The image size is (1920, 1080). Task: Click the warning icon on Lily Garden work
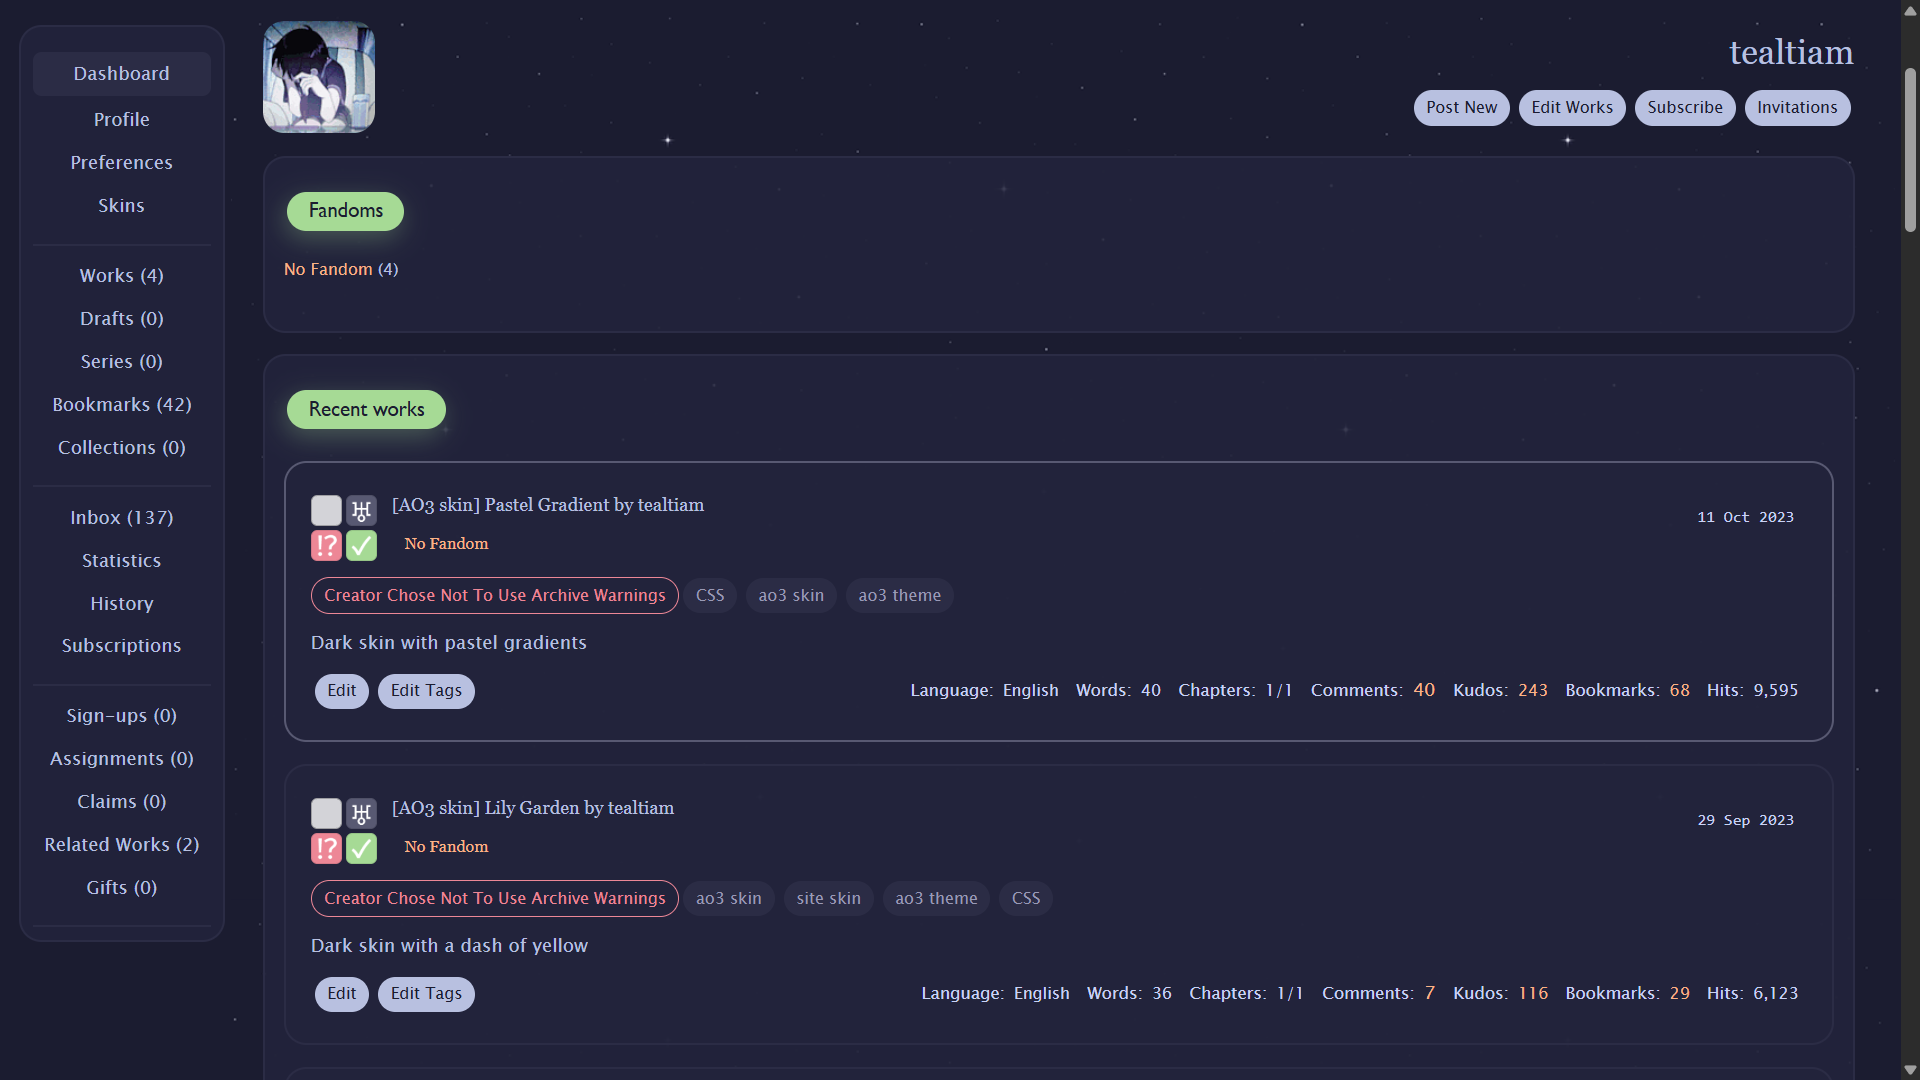[x=326, y=849]
